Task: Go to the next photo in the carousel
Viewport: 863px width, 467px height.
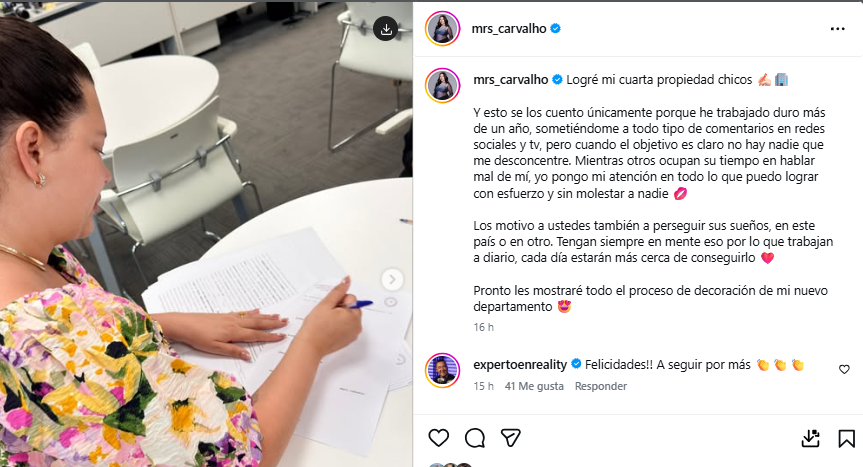Action: point(392,279)
